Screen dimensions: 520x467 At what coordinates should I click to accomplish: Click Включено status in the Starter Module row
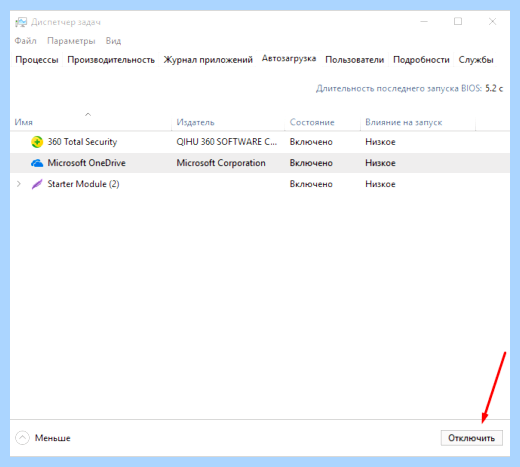pos(311,184)
